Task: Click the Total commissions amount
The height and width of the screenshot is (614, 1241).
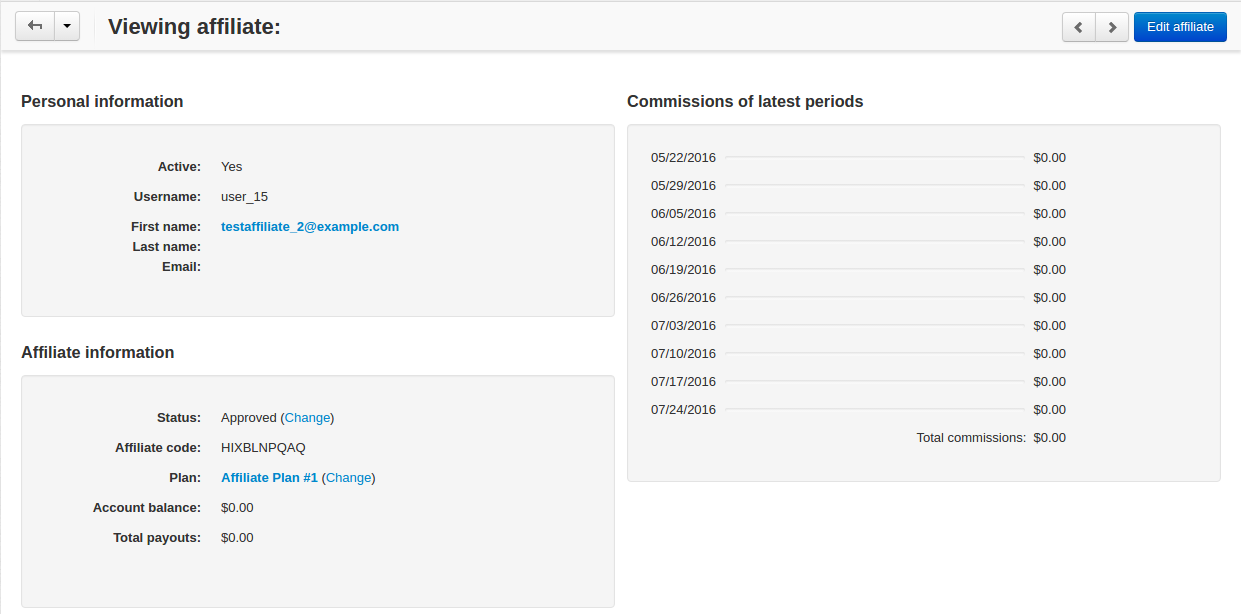Action: point(1050,438)
